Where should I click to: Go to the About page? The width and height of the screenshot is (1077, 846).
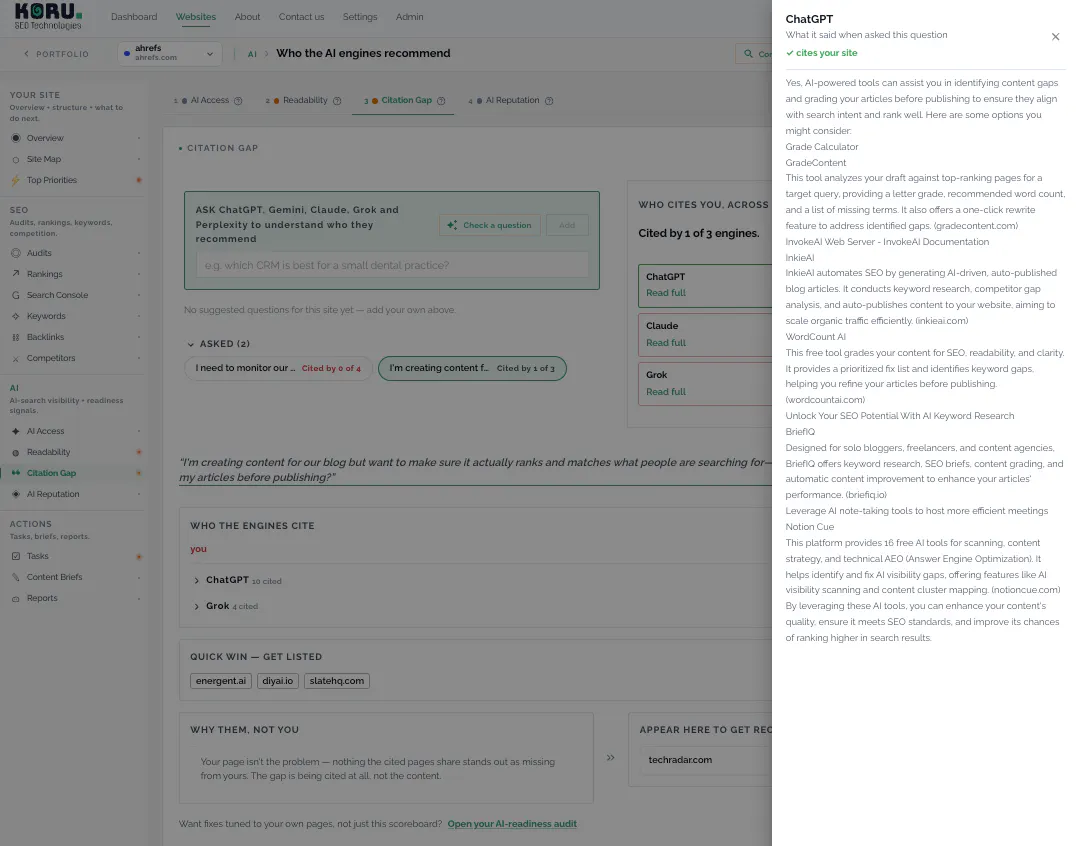click(x=247, y=16)
